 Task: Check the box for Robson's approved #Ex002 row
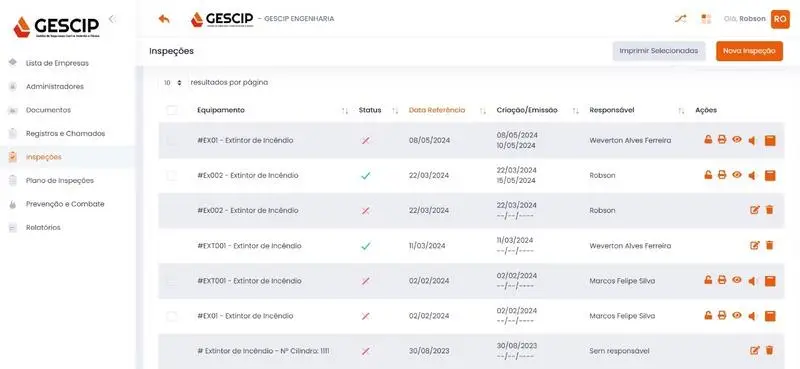172,176
